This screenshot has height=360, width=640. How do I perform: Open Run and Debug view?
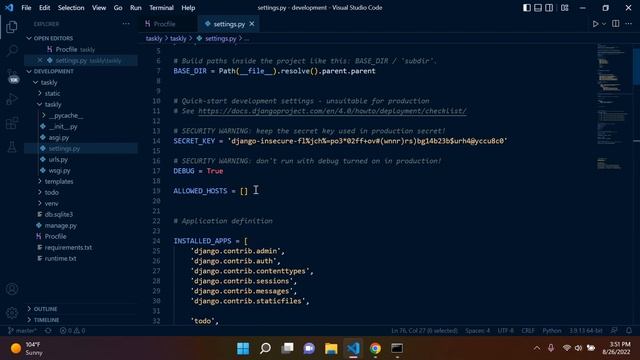pyautogui.click(x=12, y=99)
